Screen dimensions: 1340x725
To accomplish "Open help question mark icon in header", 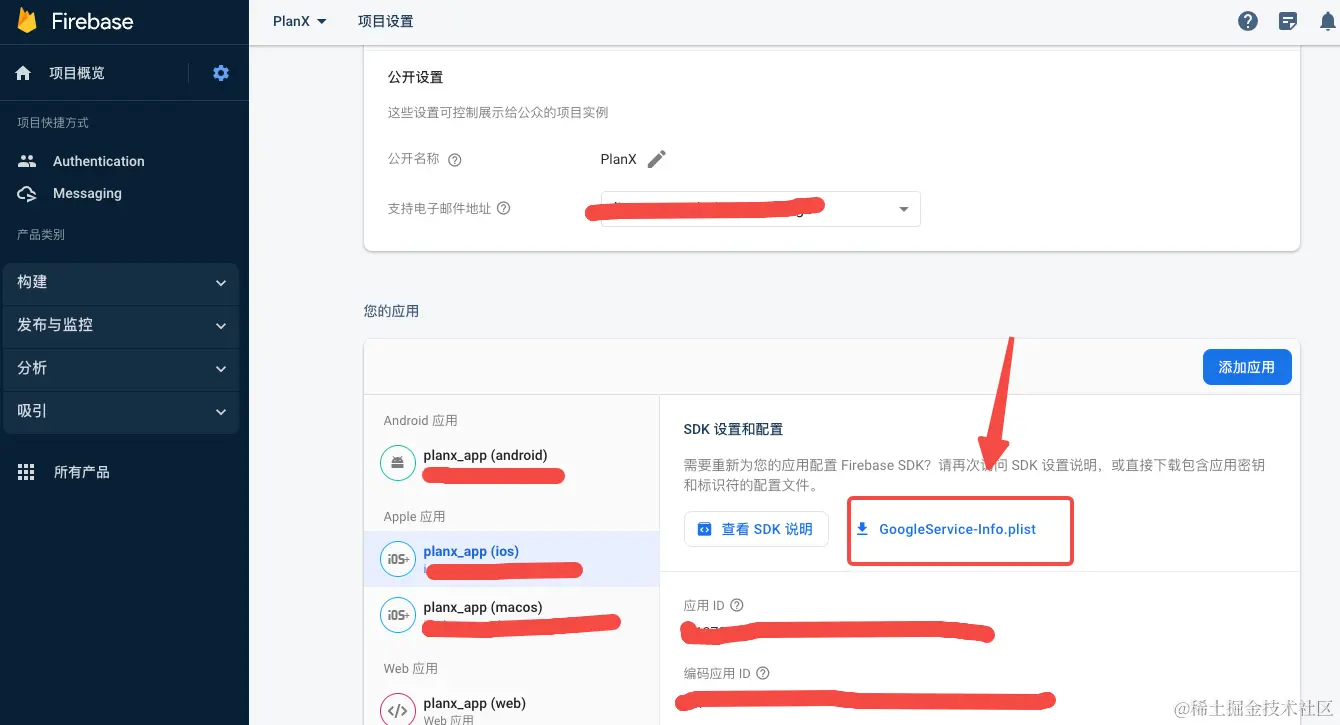I will [x=1248, y=21].
